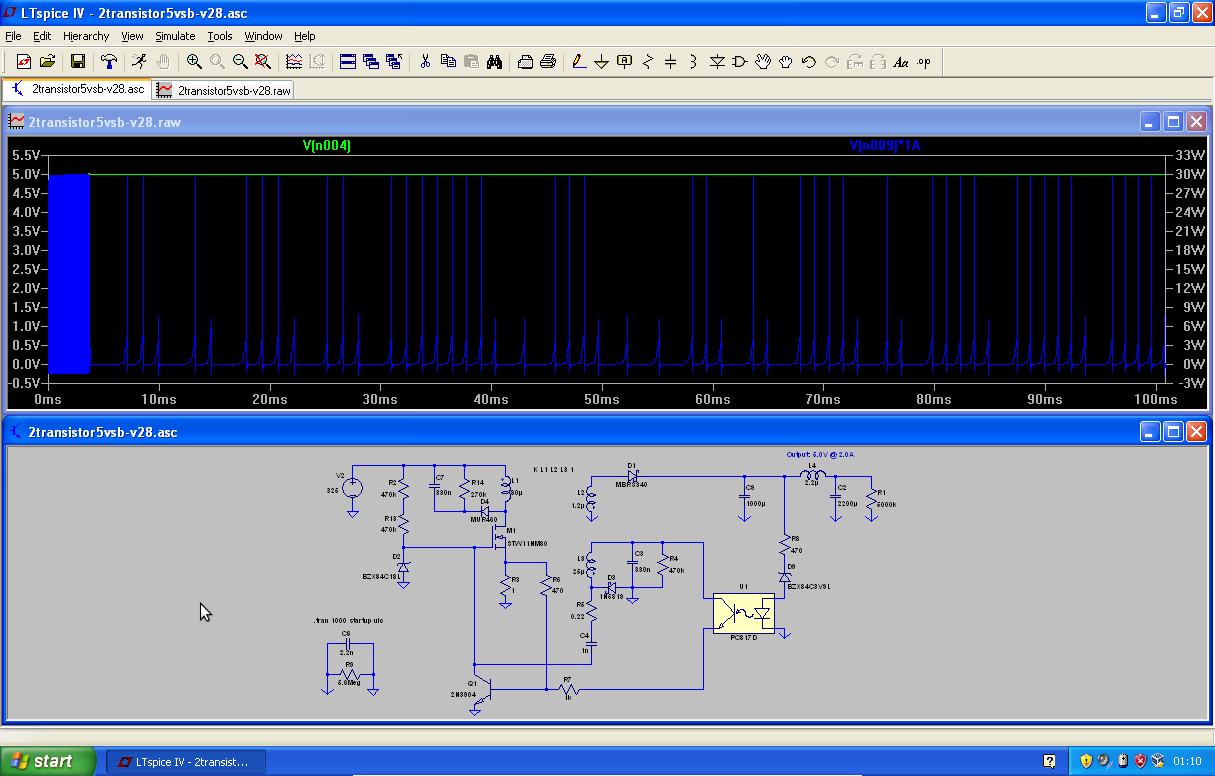The width and height of the screenshot is (1215, 776).
Task: Open the Simulate menu
Action: pyautogui.click(x=175, y=36)
